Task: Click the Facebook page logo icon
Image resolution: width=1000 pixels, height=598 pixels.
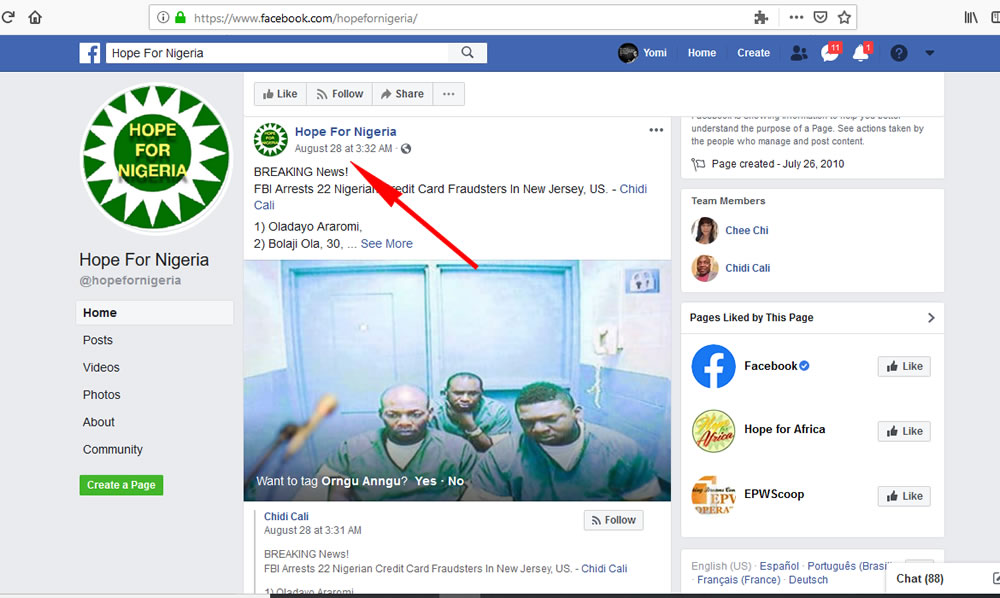Action: coord(714,367)
